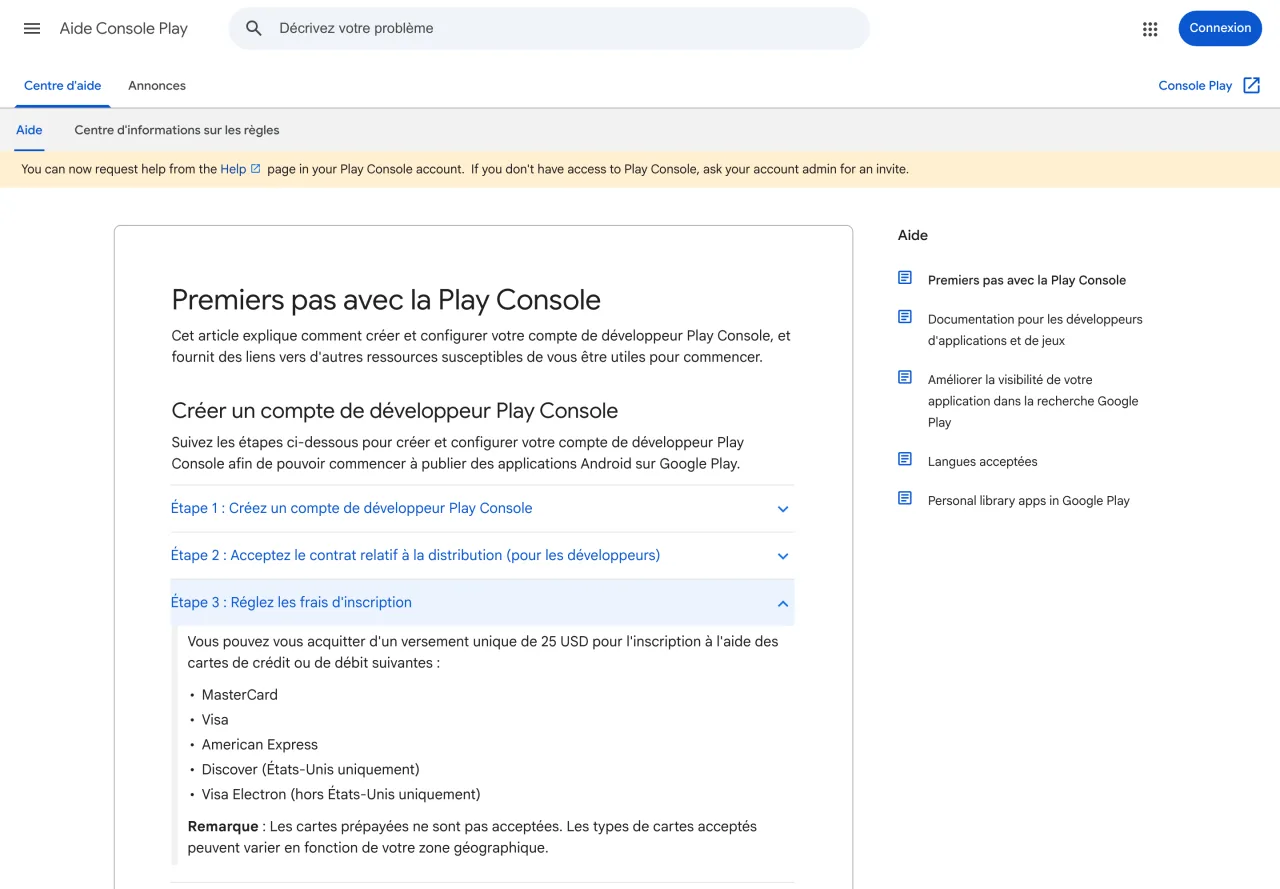Click the Aide Console Play title
1280x889 pixels.
[x=124, y=28]
